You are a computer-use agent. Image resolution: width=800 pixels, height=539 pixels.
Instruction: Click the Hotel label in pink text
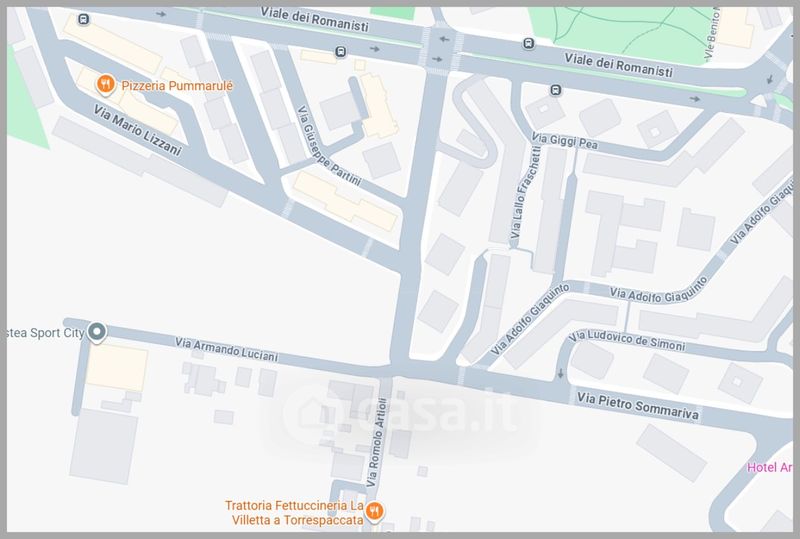[770, 467]
